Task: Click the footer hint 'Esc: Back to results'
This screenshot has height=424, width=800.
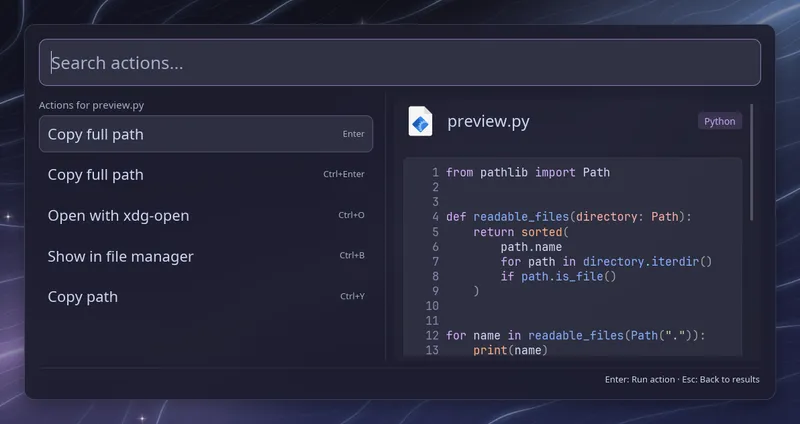Action: (720, 379)
